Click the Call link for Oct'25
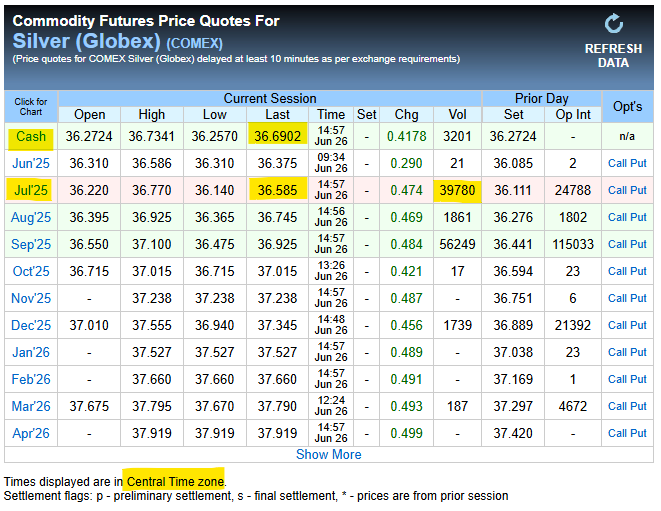 click(x=617, y=271)
